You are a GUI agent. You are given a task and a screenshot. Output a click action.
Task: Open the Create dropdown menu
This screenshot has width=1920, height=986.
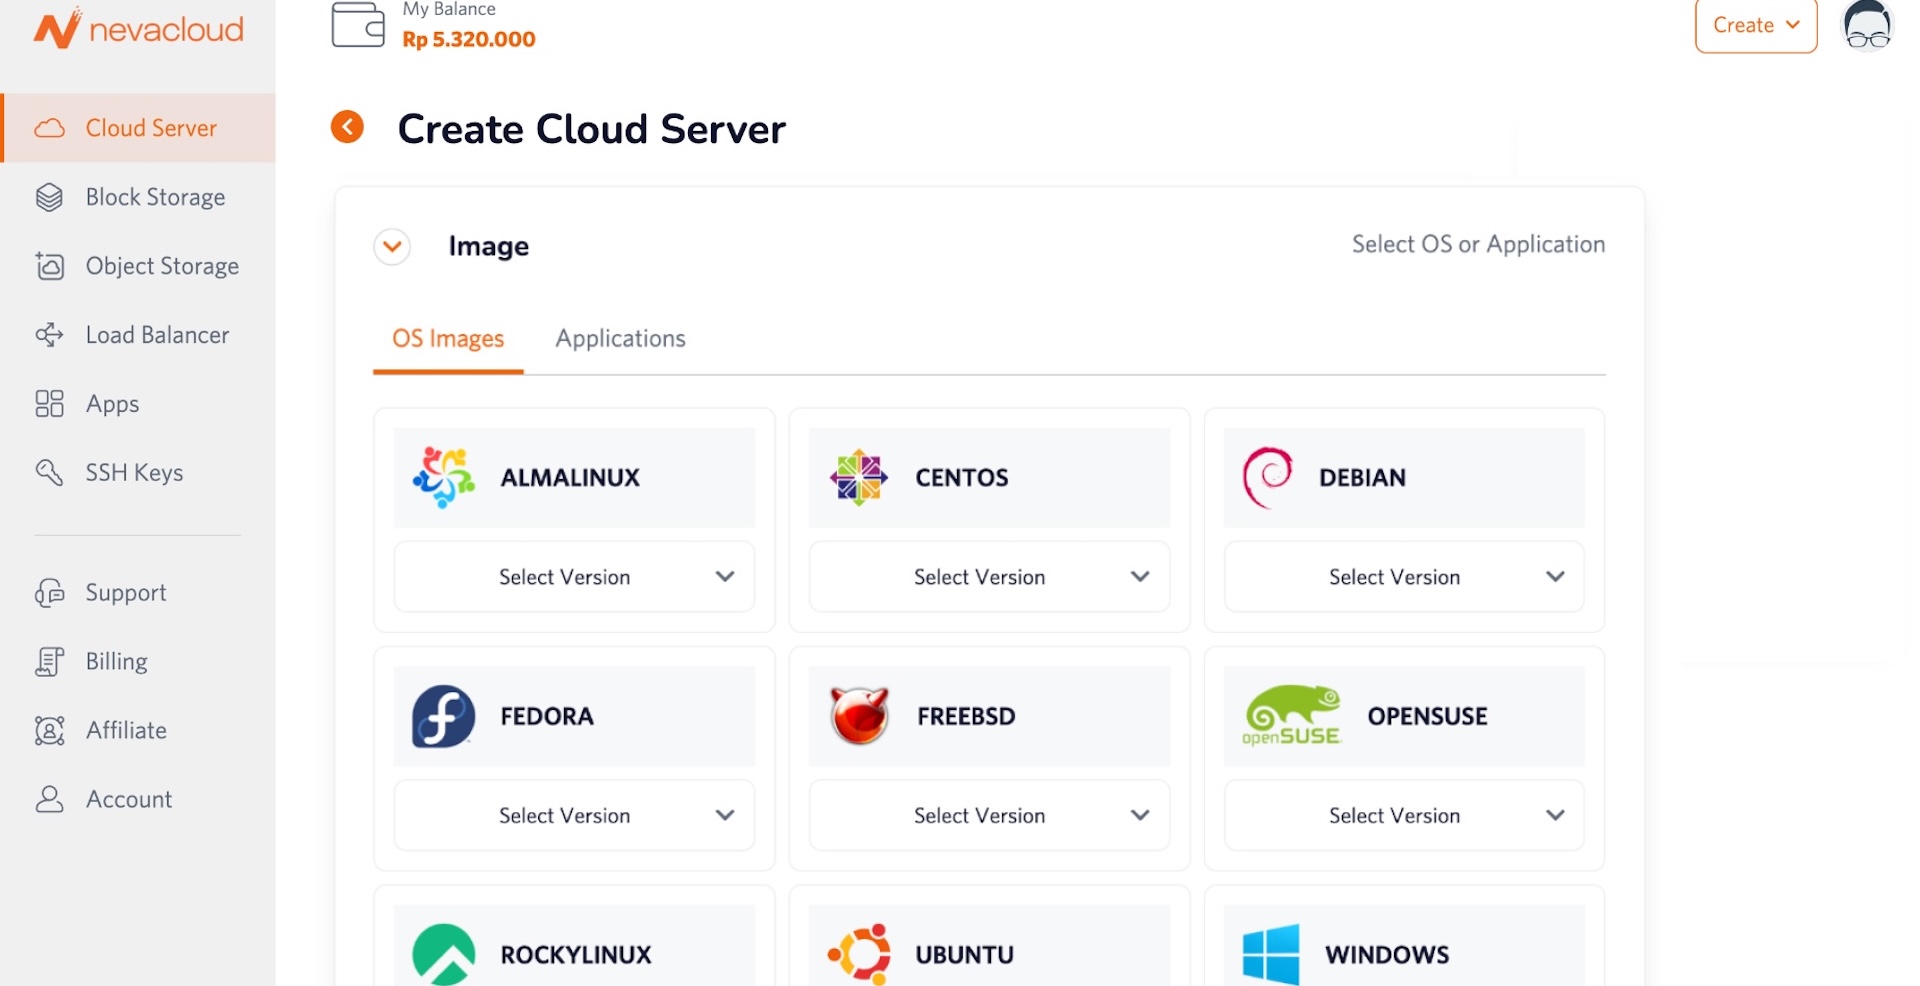(1755, 25)
